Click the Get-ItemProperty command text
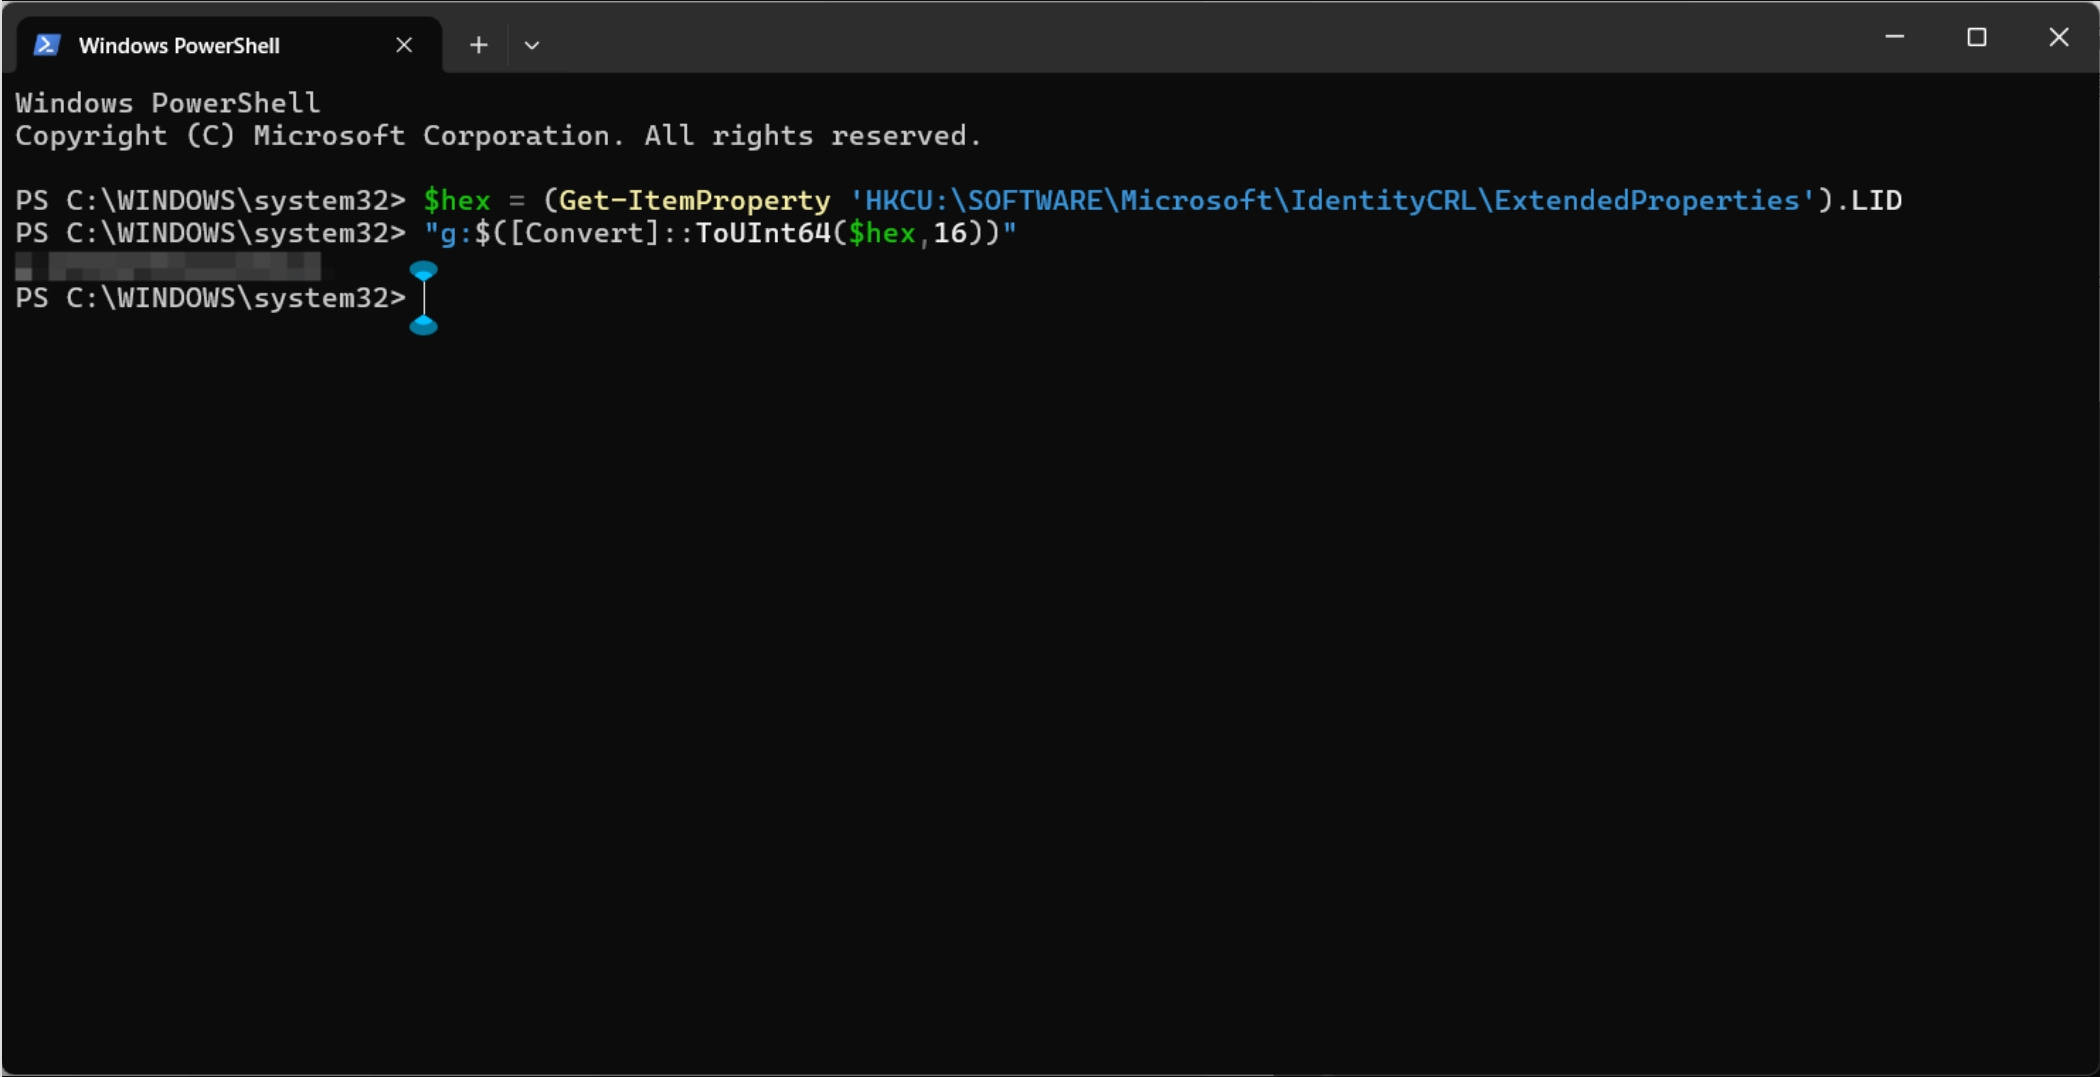This screenshot has height=1077, width=2100. click(694, 200)
